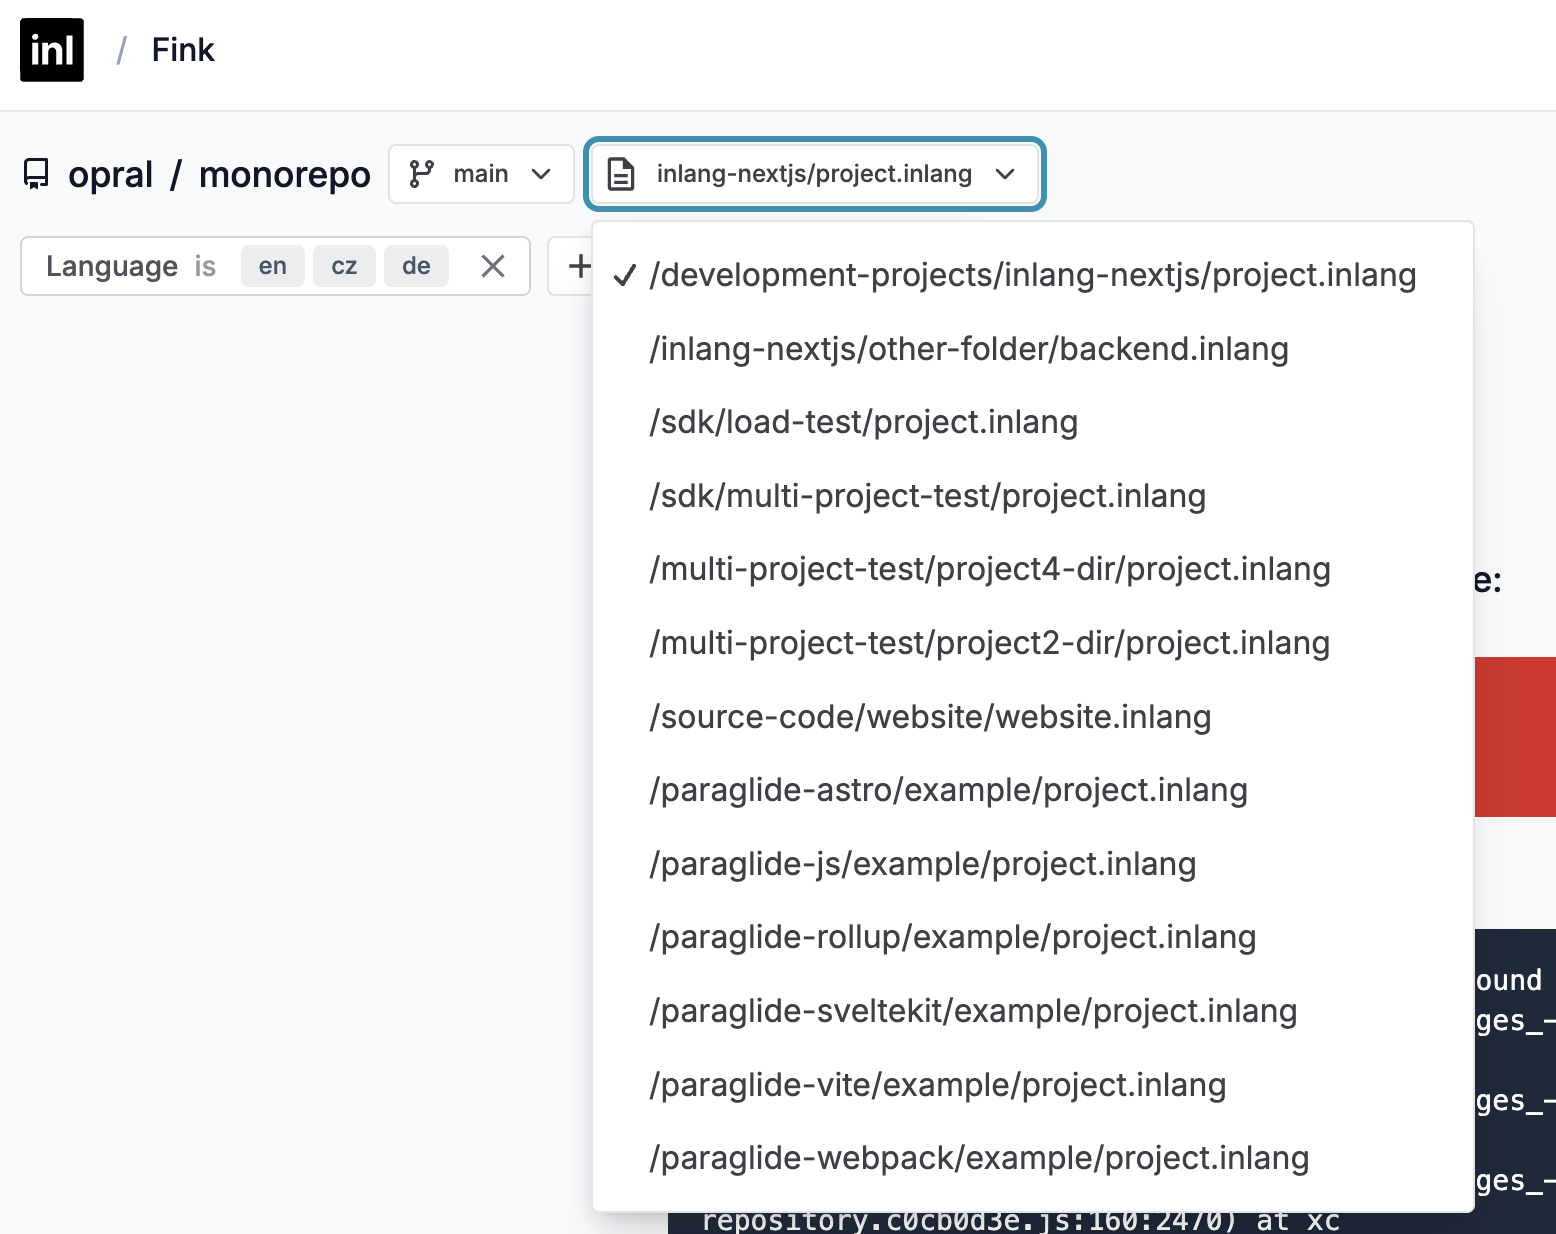Click the 'en' language tag
Viewport: 1556px width, 1234px height.
273,266
